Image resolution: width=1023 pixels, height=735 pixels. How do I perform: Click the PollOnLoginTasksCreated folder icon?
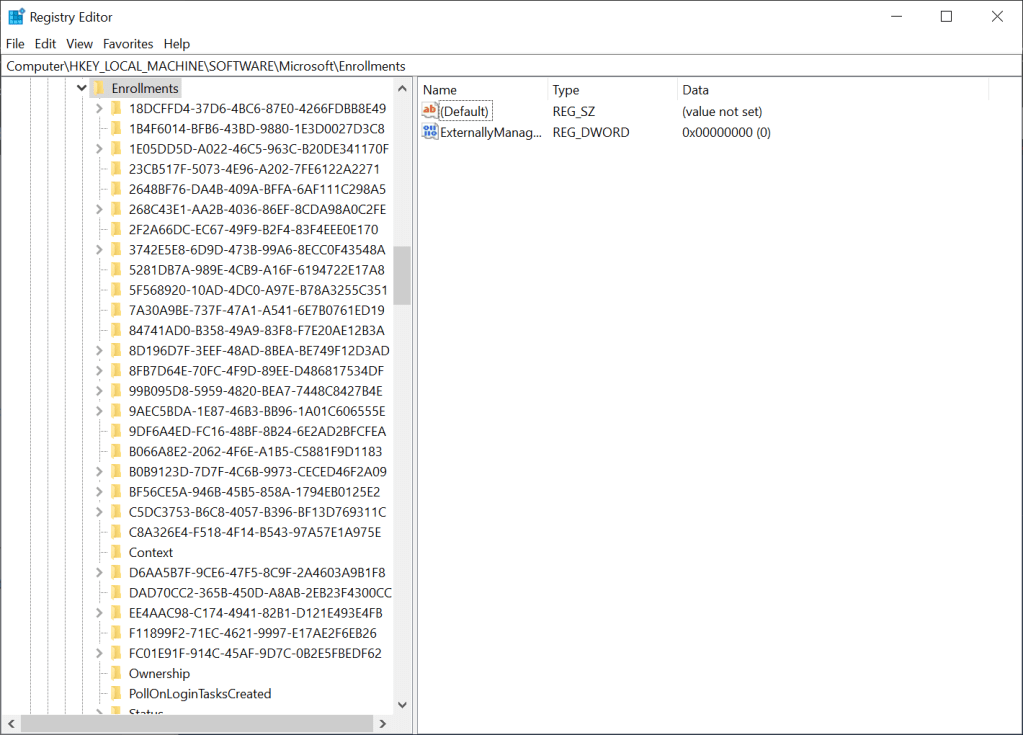tap(117, 693)
